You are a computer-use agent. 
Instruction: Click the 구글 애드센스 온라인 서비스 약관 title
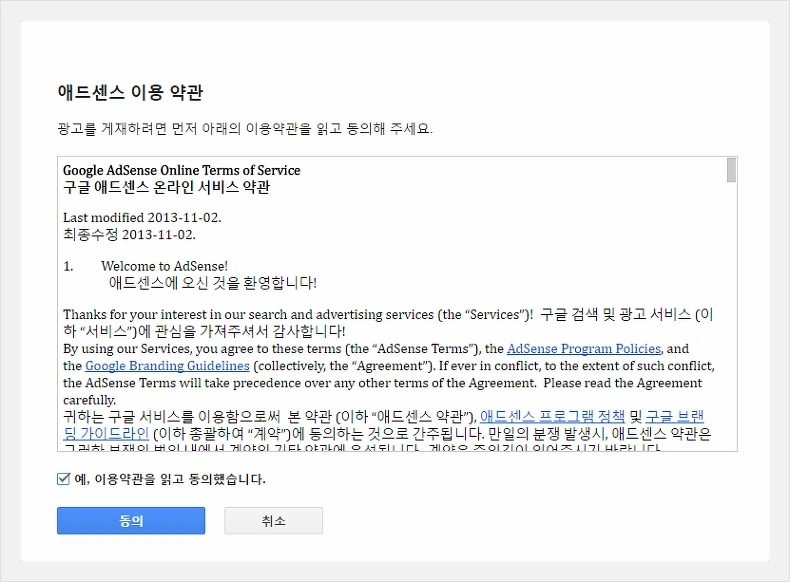coord(166,187)
